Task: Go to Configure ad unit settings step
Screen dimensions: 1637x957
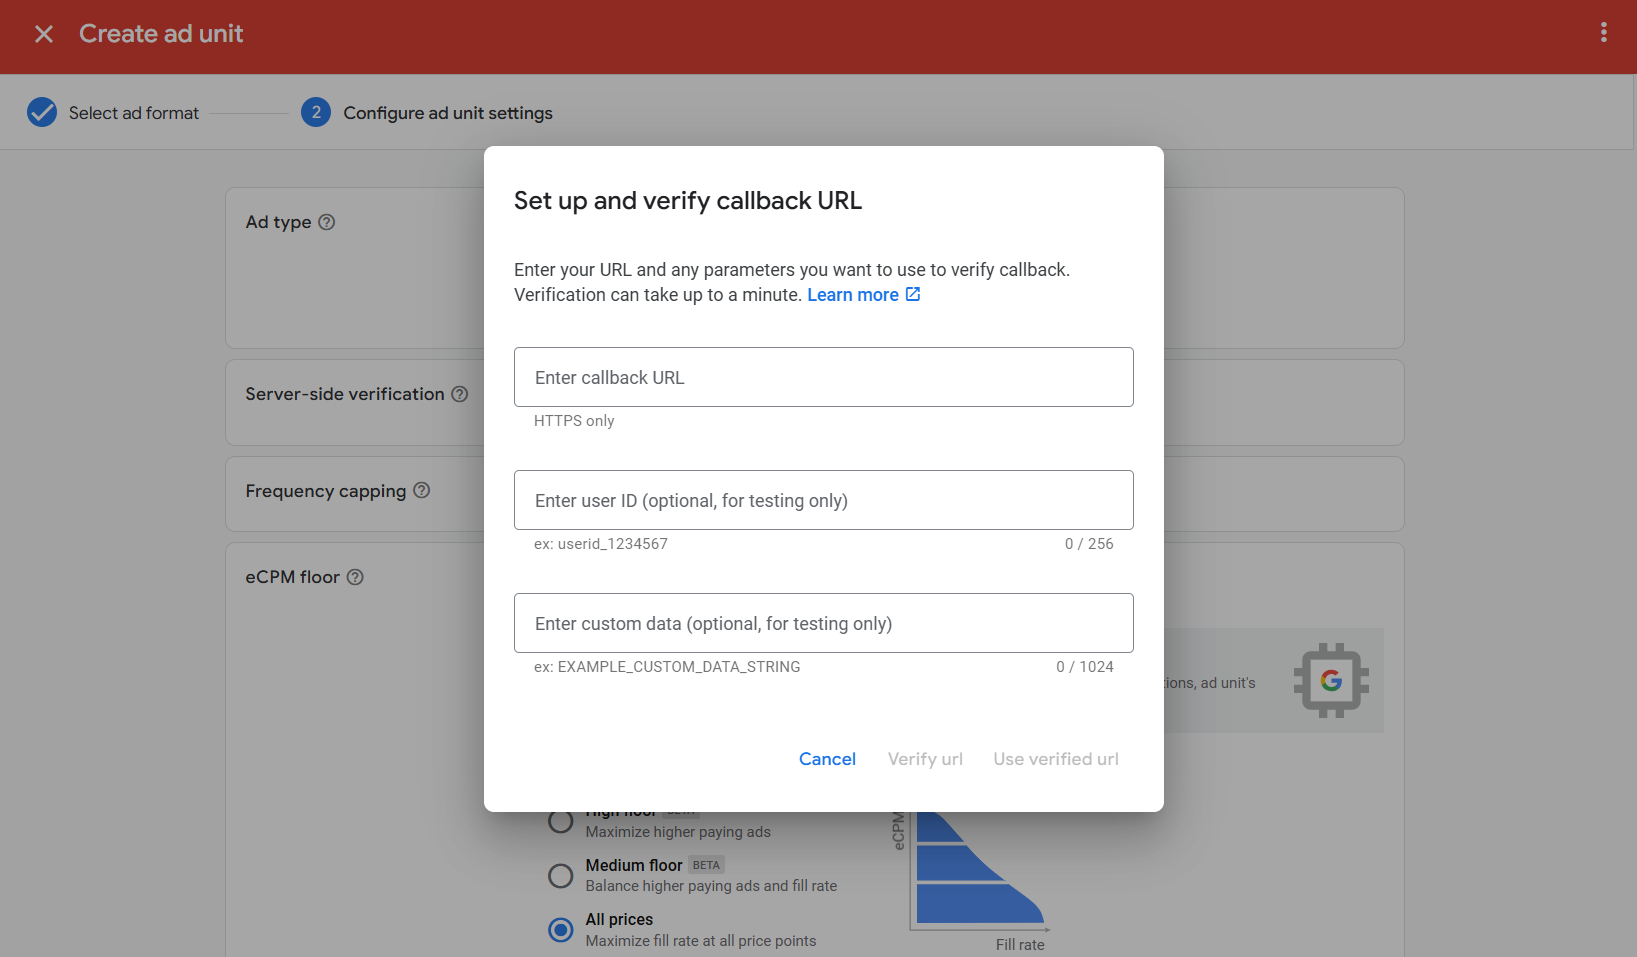Action: 447,113
